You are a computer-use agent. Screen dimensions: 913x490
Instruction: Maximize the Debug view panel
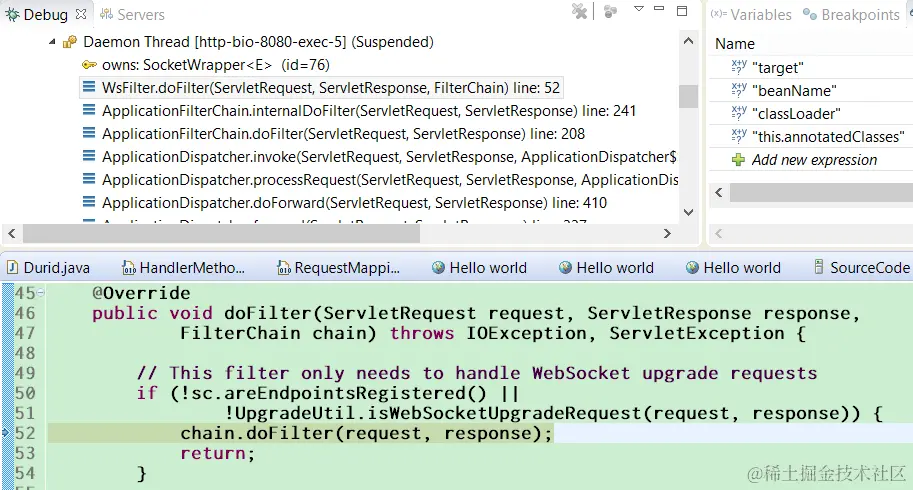click(x=682, y=10)
